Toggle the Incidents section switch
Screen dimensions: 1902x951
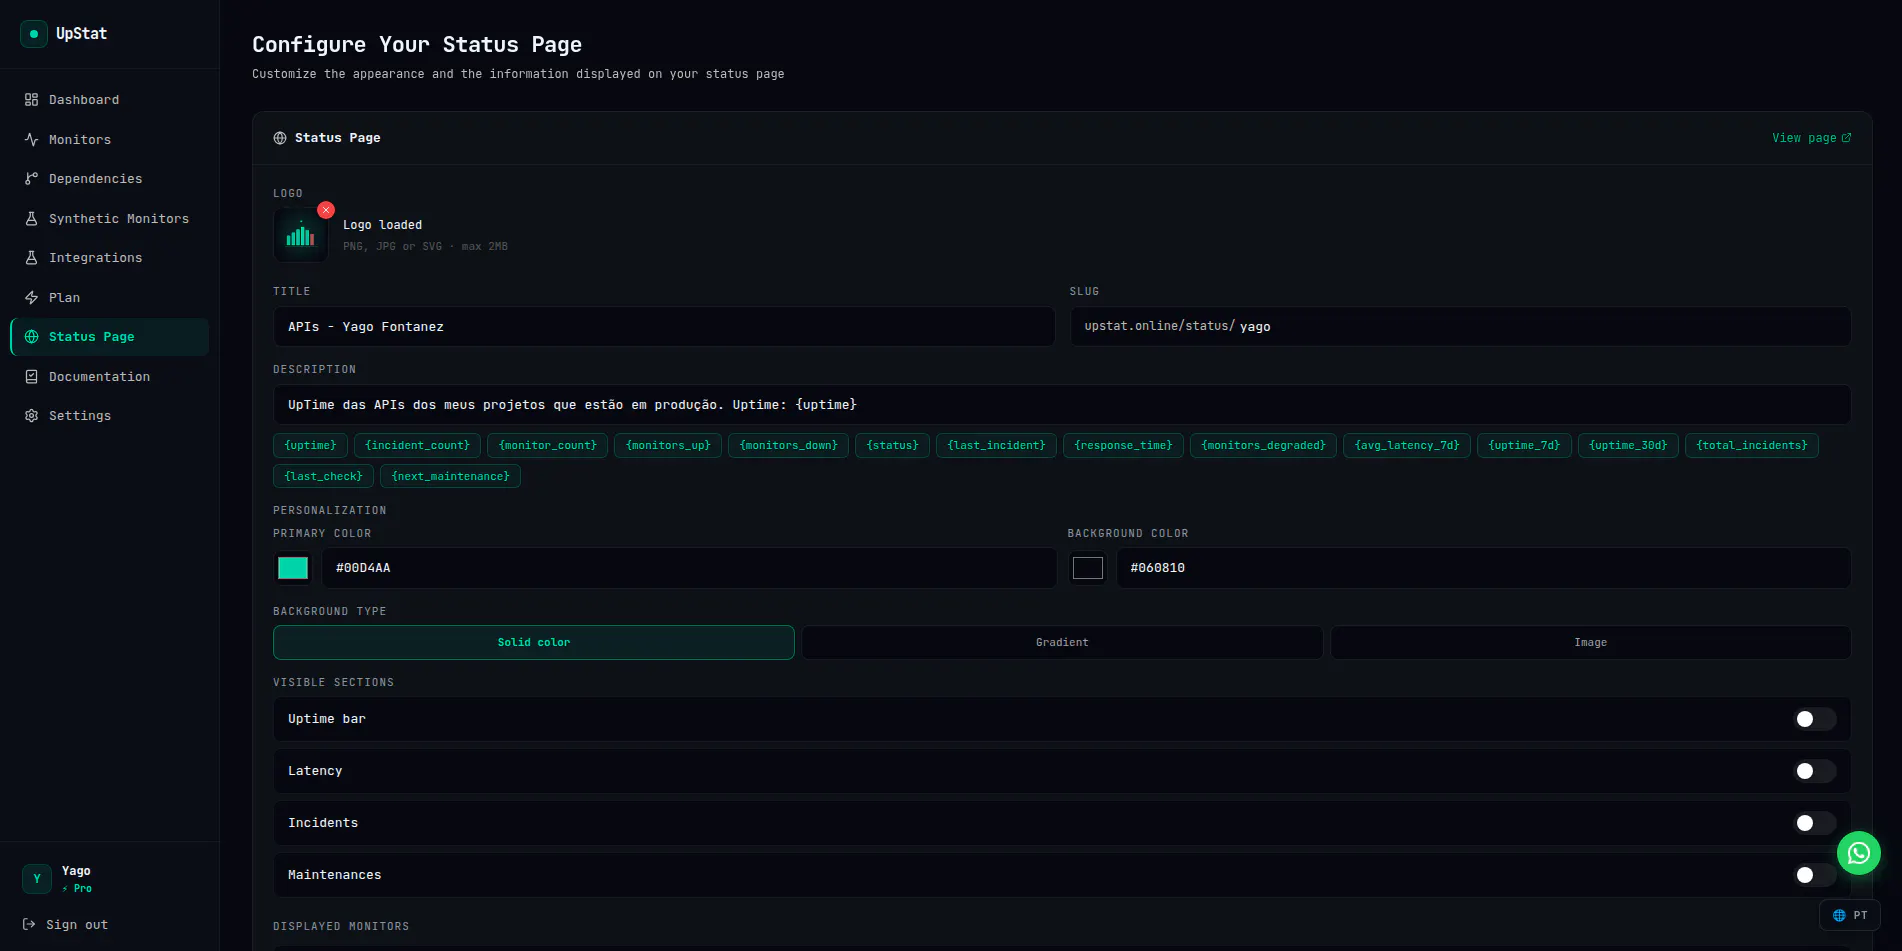point(1815,823)
